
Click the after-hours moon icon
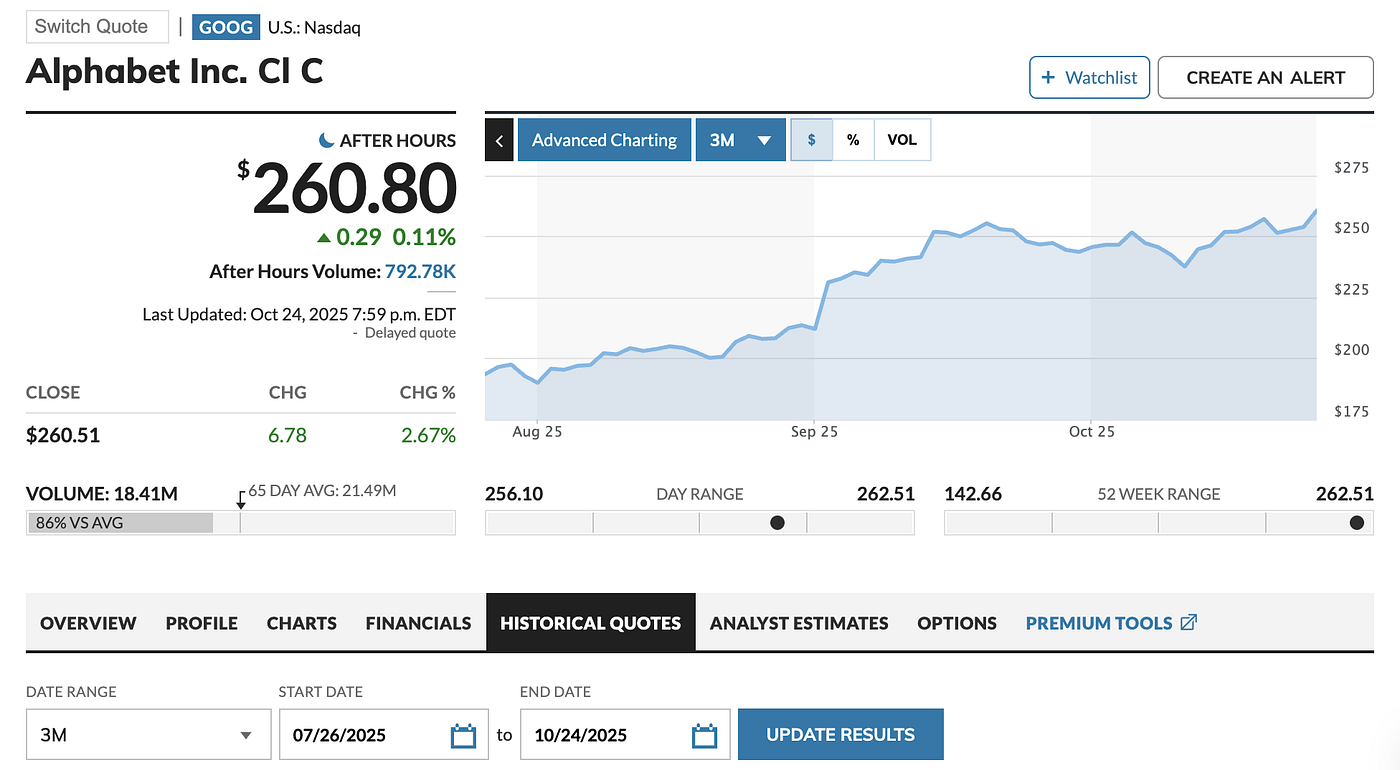327,140
